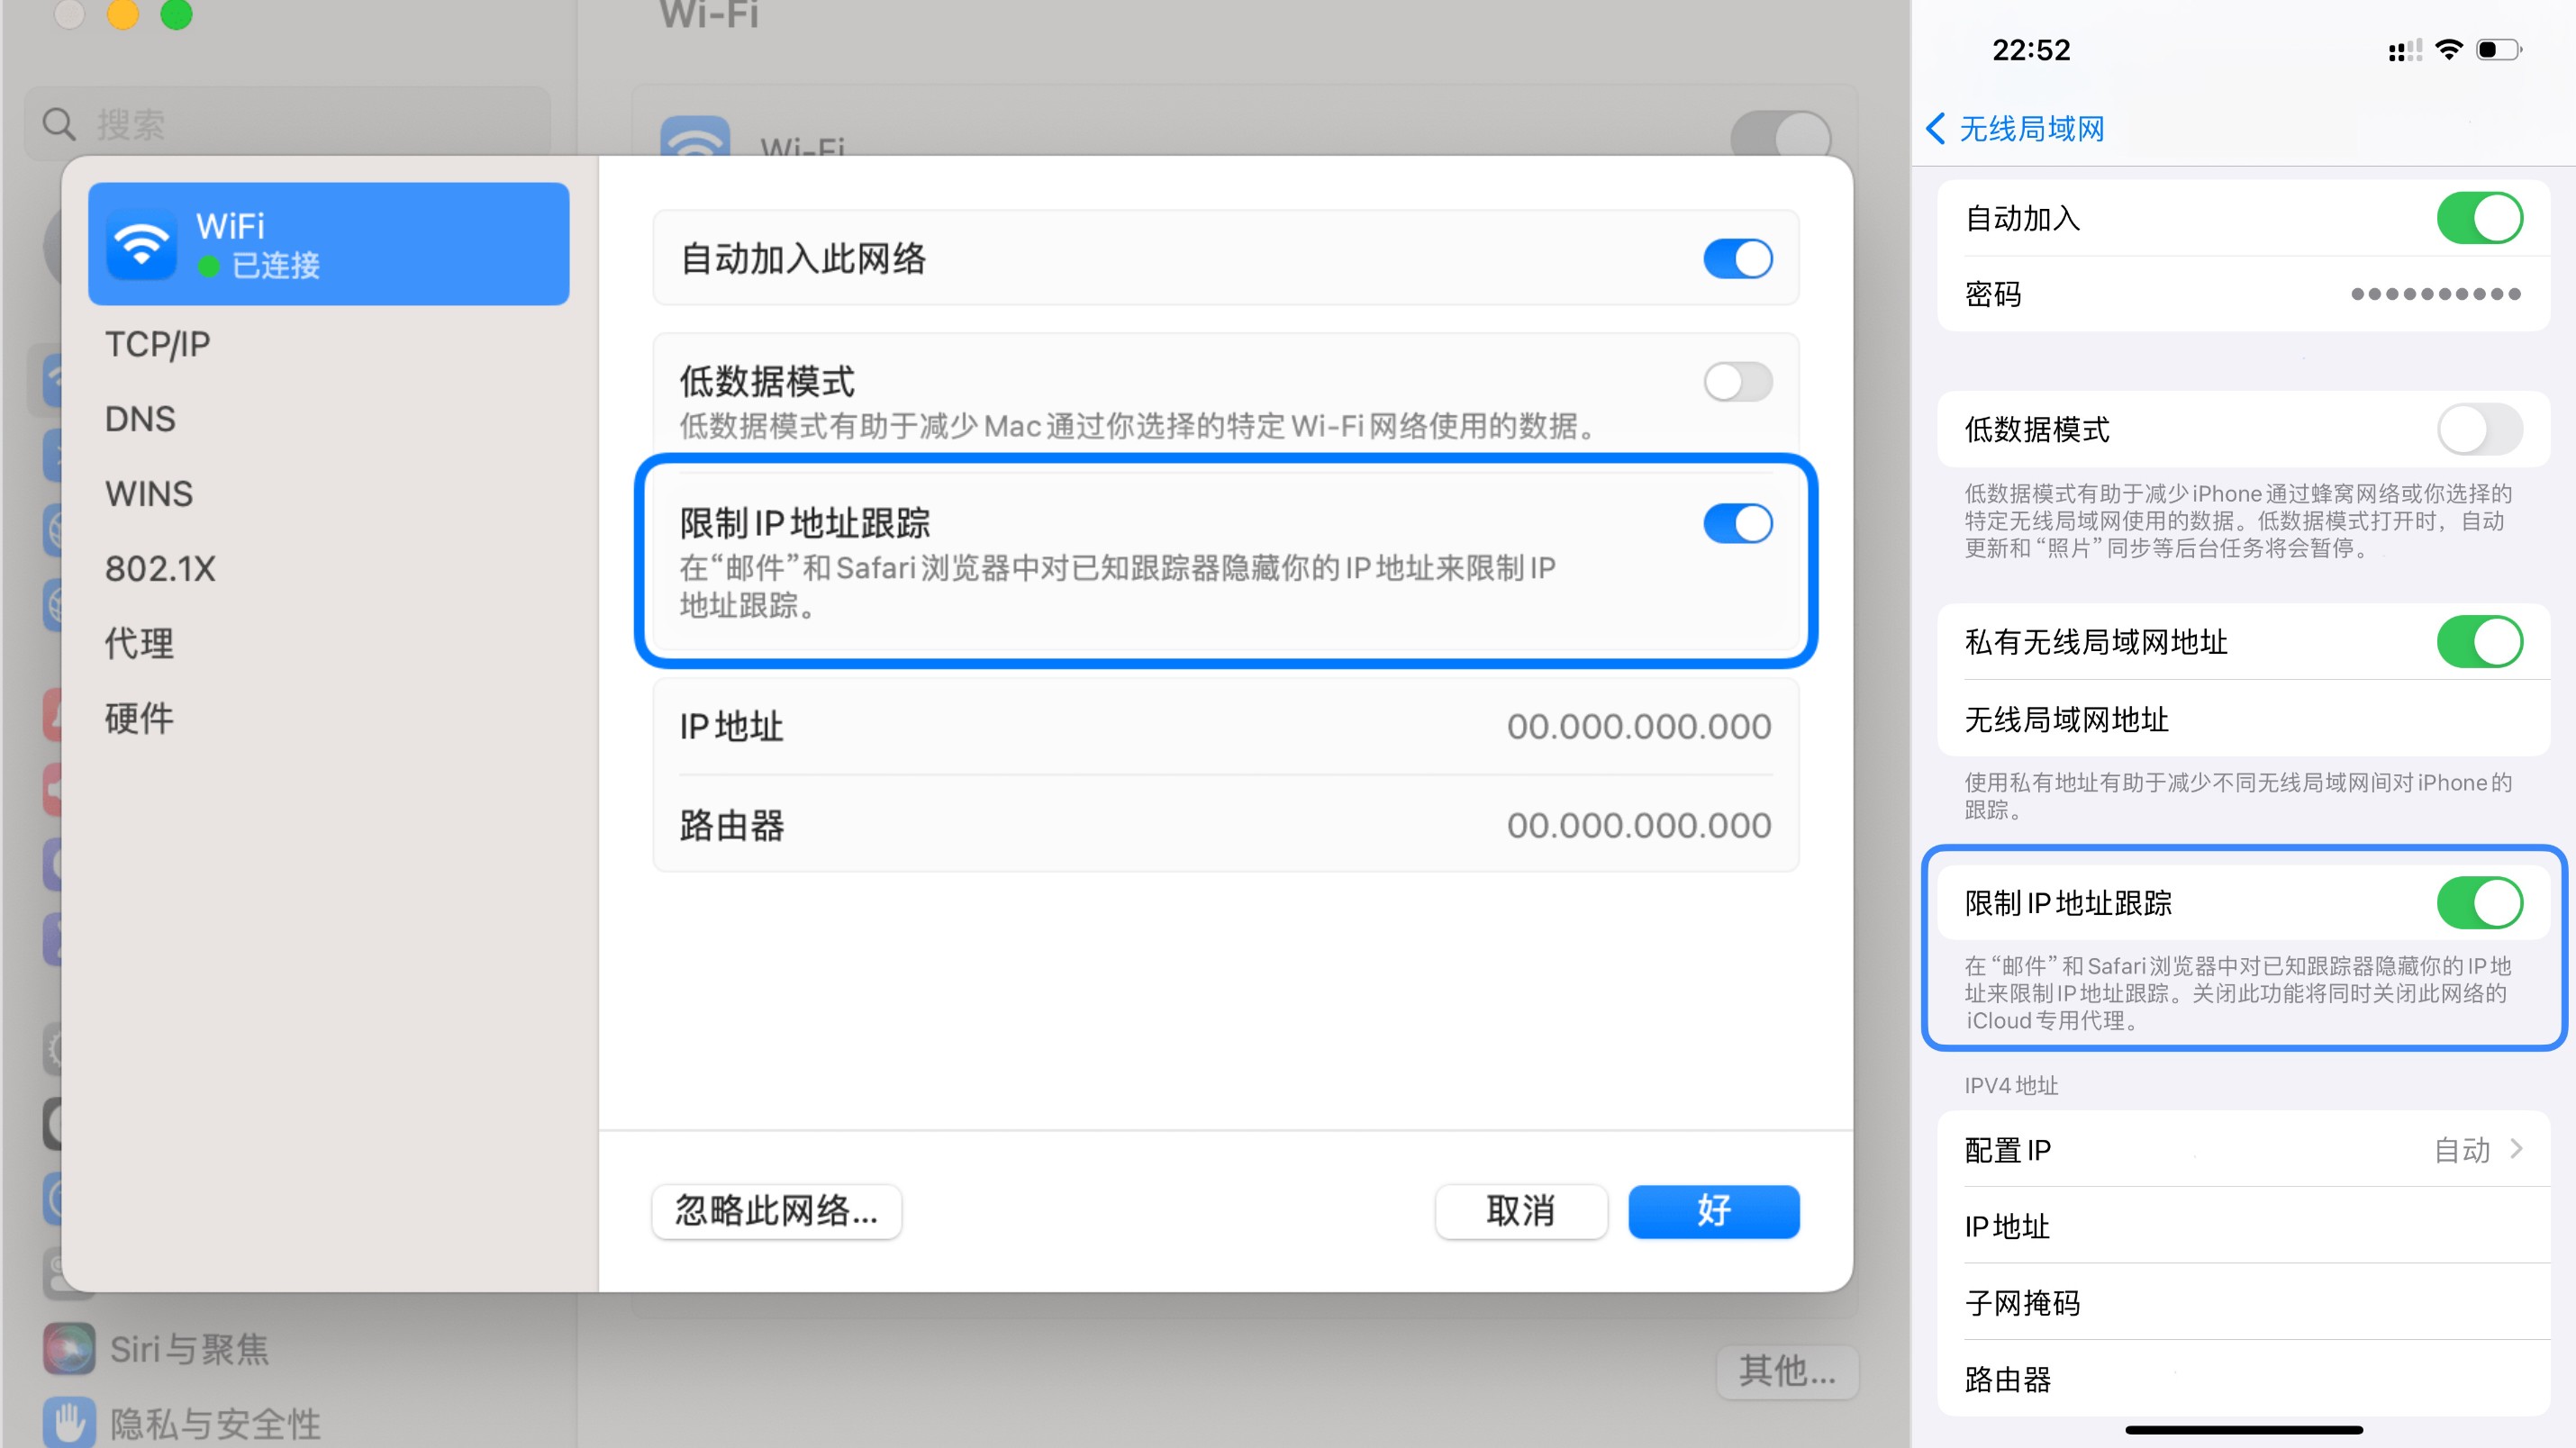Image resolution: width=2576 pixels, height=1448 pixels.
Task: Tap the 无线局域网地址 row on iPhone
Action: pos(2243,719)
